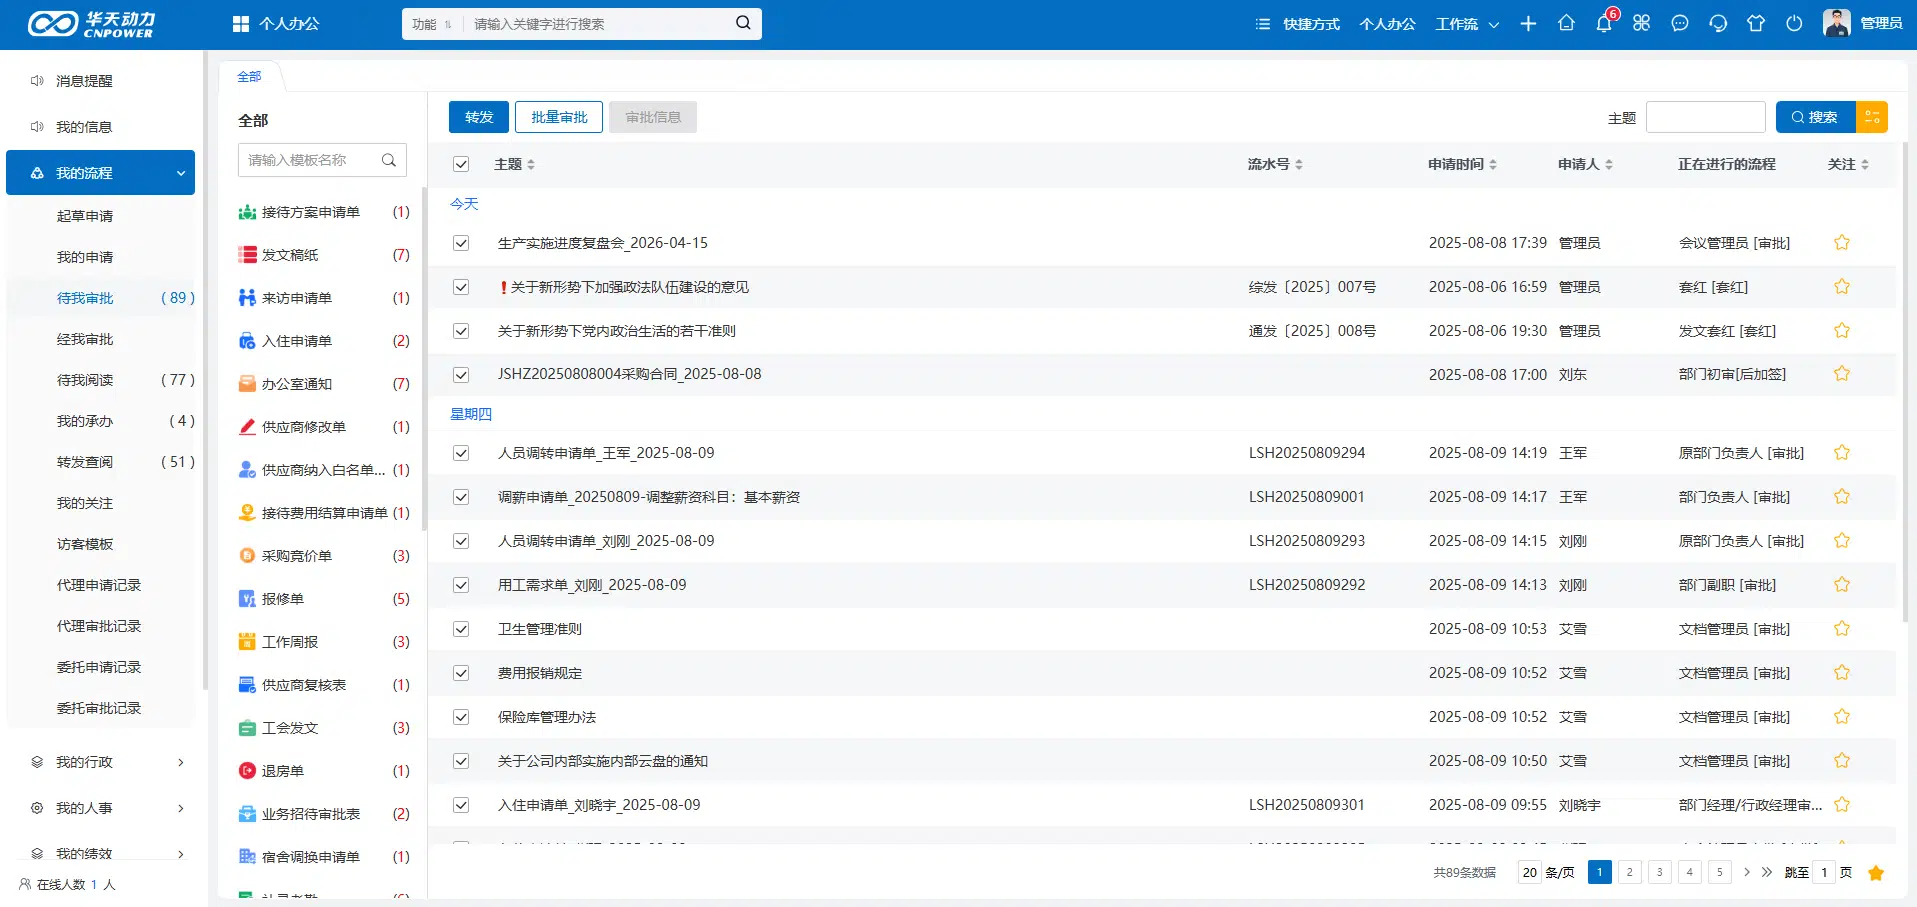Star the 生产实施进度复盘会 row
The image size is (1917, 907).
[1842, 243]
